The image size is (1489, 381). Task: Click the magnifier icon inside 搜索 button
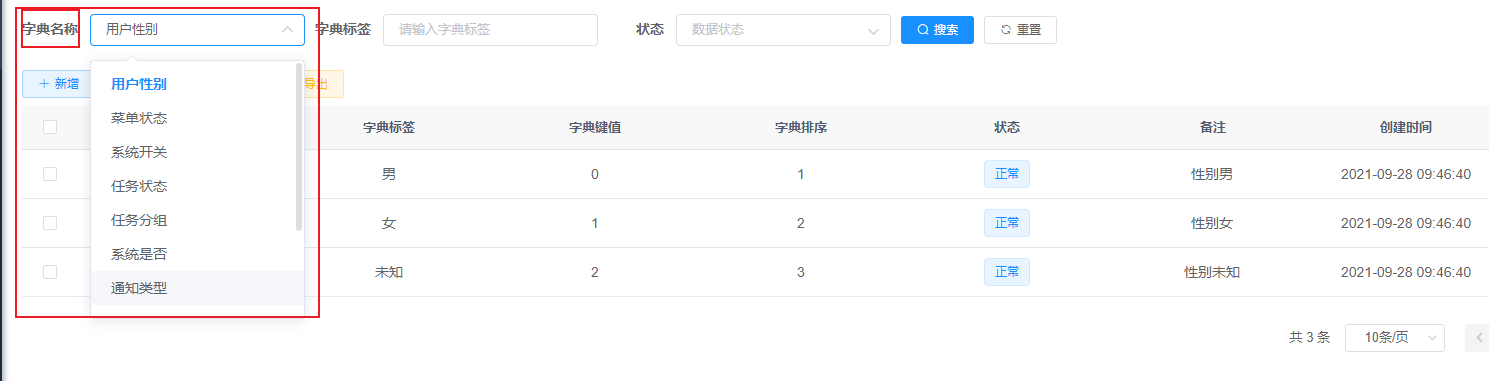[923, 30]
